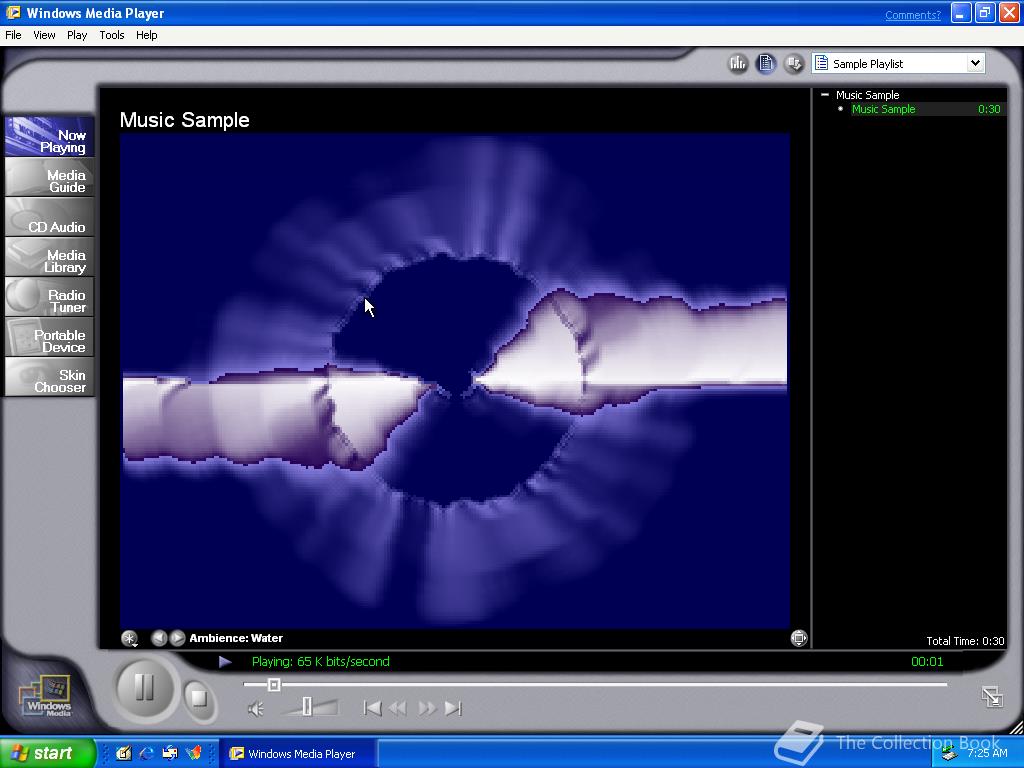Click the visualization name Ambience: Water

click(x=236, y=638)
